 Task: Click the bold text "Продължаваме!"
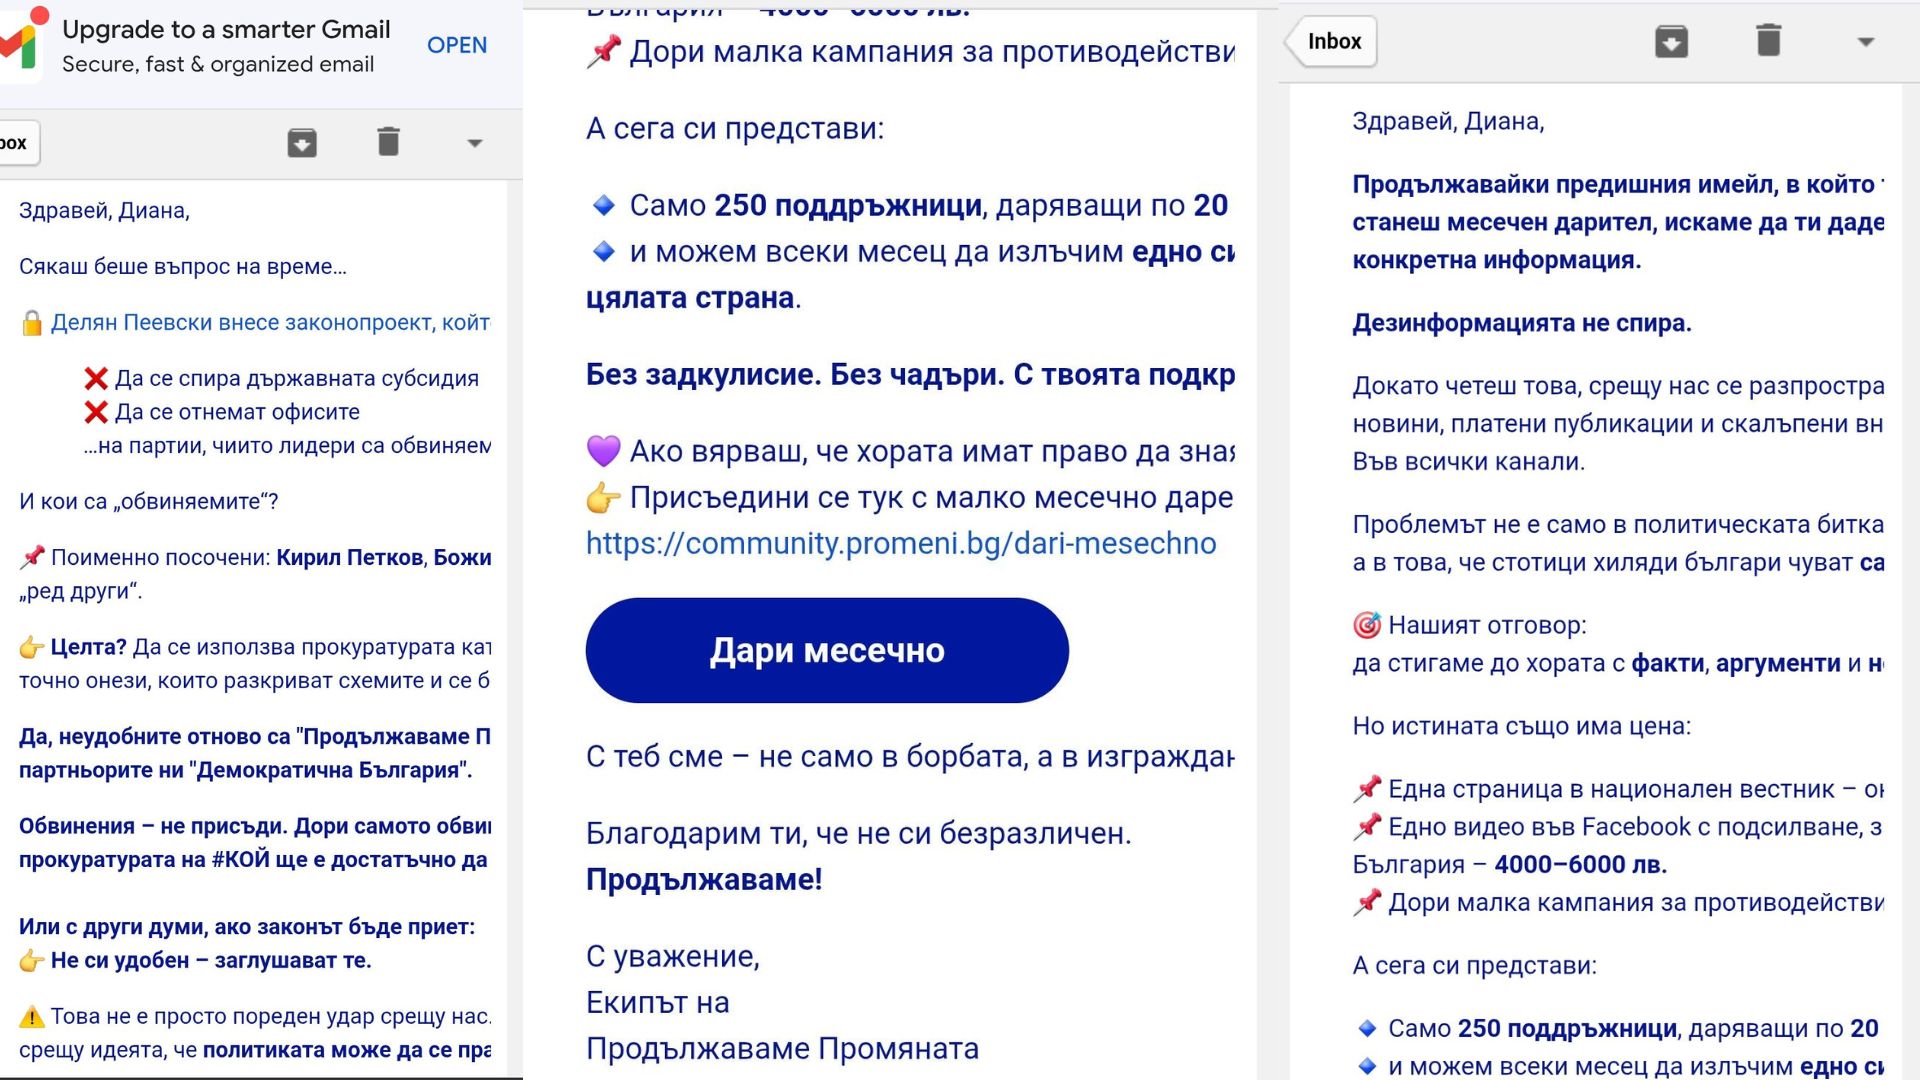tap(704, 879)
